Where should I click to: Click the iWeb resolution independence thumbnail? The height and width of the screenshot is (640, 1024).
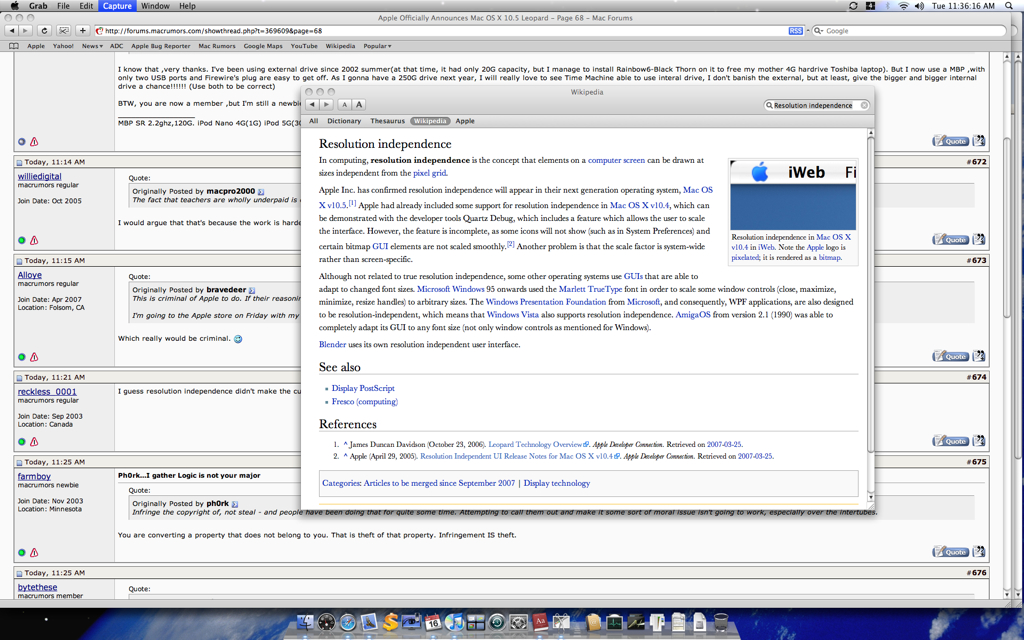(x=793, y=195)
